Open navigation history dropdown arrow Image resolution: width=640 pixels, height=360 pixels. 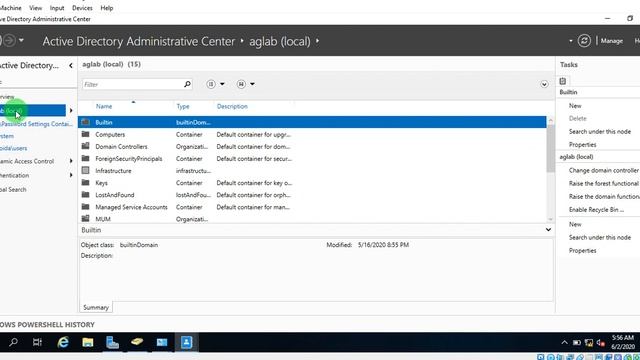pyautogui.click(x=21, y=40)
